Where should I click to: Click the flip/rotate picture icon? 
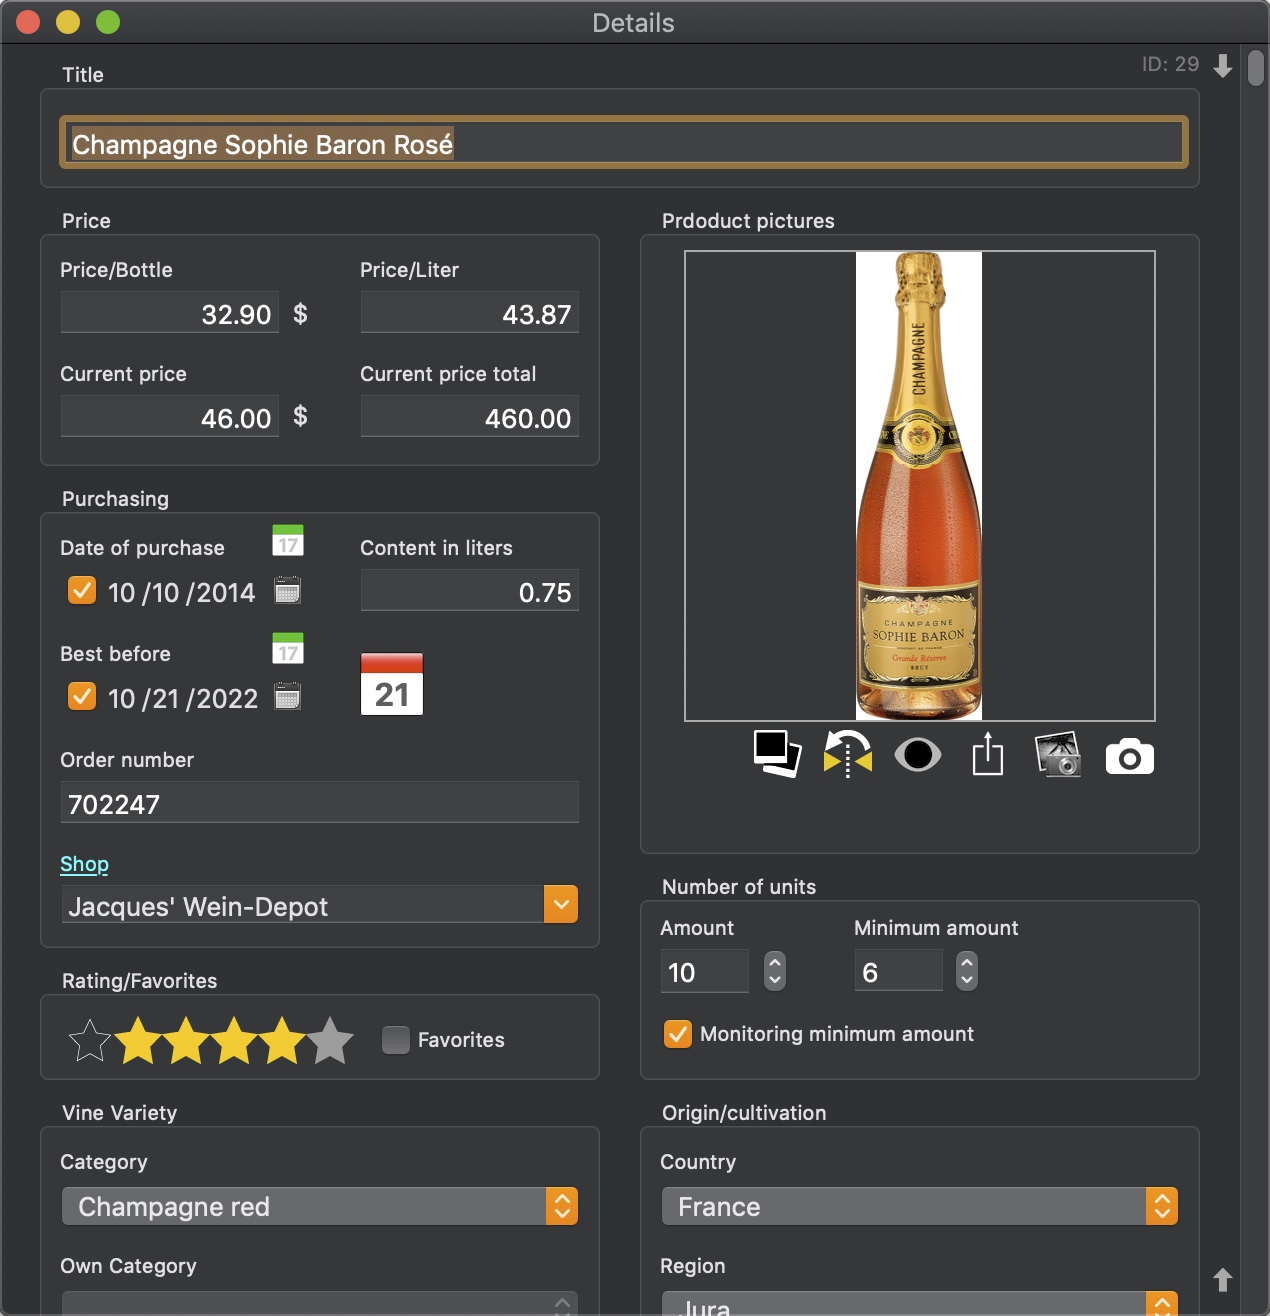click(x=847, y=754)
